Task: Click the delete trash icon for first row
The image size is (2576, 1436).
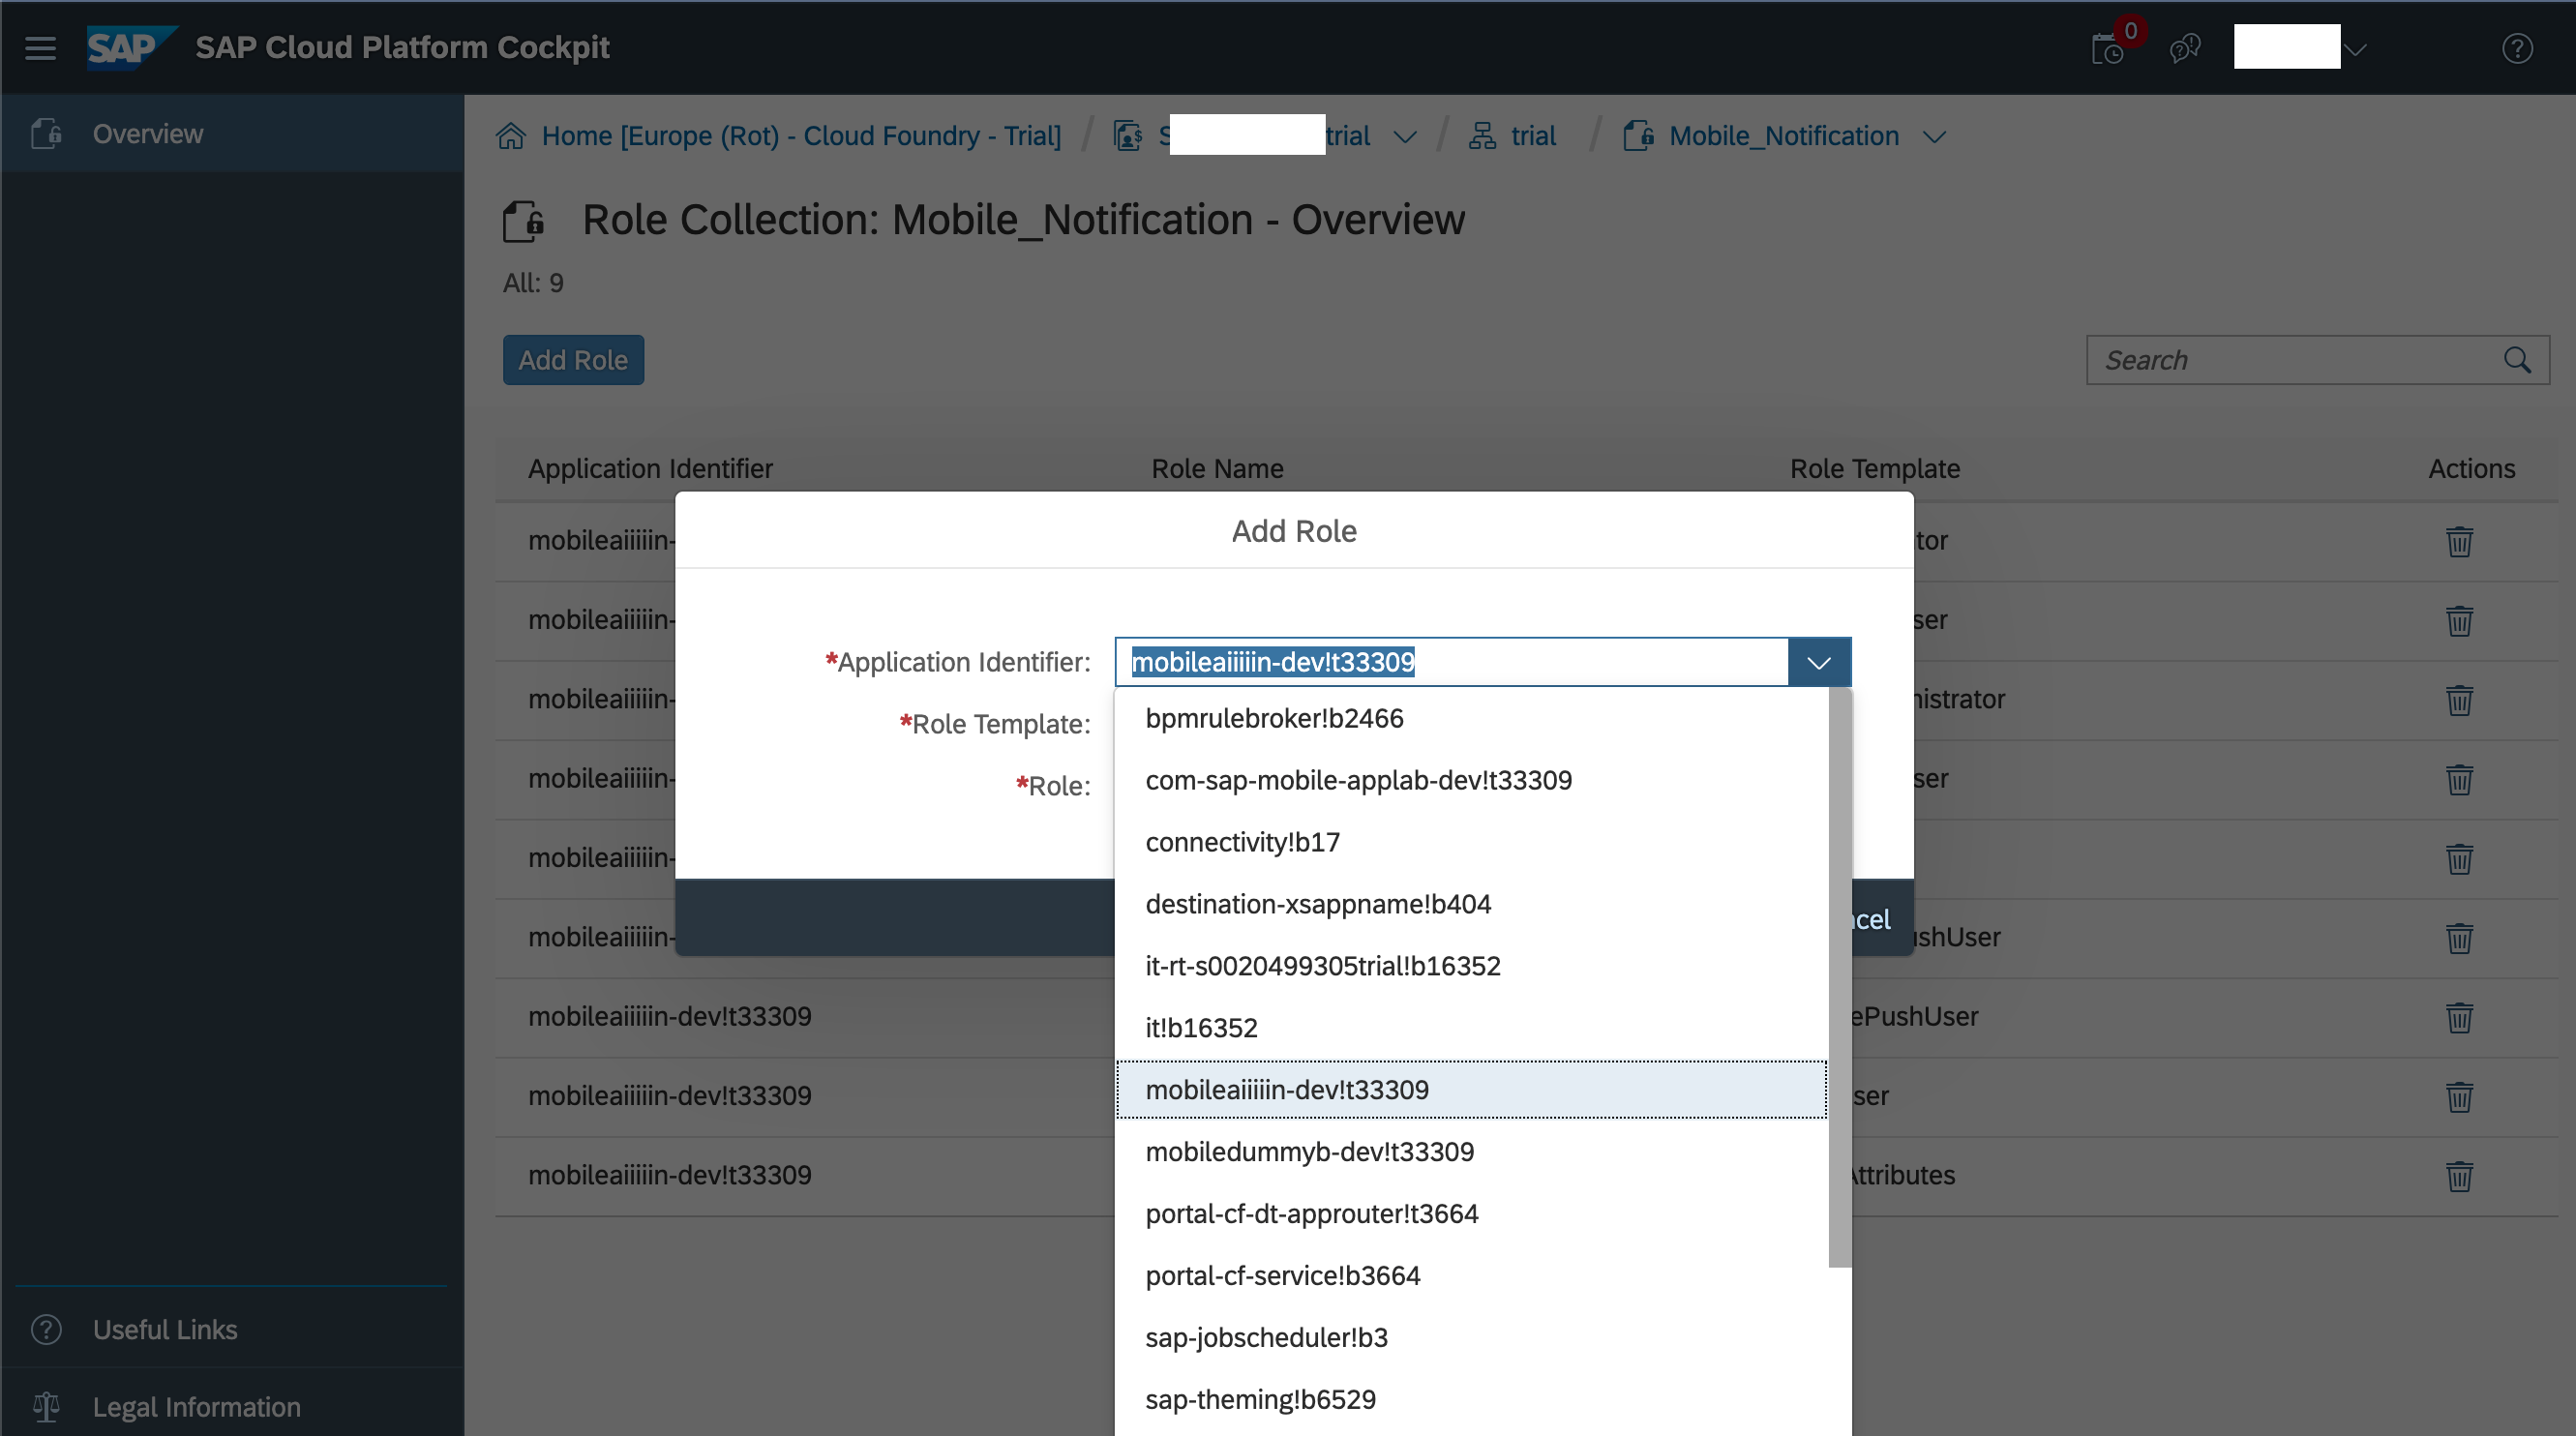Action: (2459, 539)
